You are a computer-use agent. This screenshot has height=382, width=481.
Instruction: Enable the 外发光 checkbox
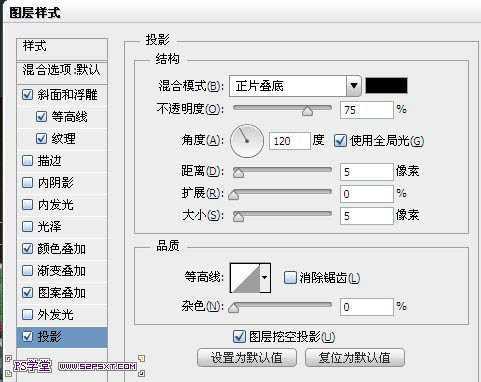click(27, 314)
